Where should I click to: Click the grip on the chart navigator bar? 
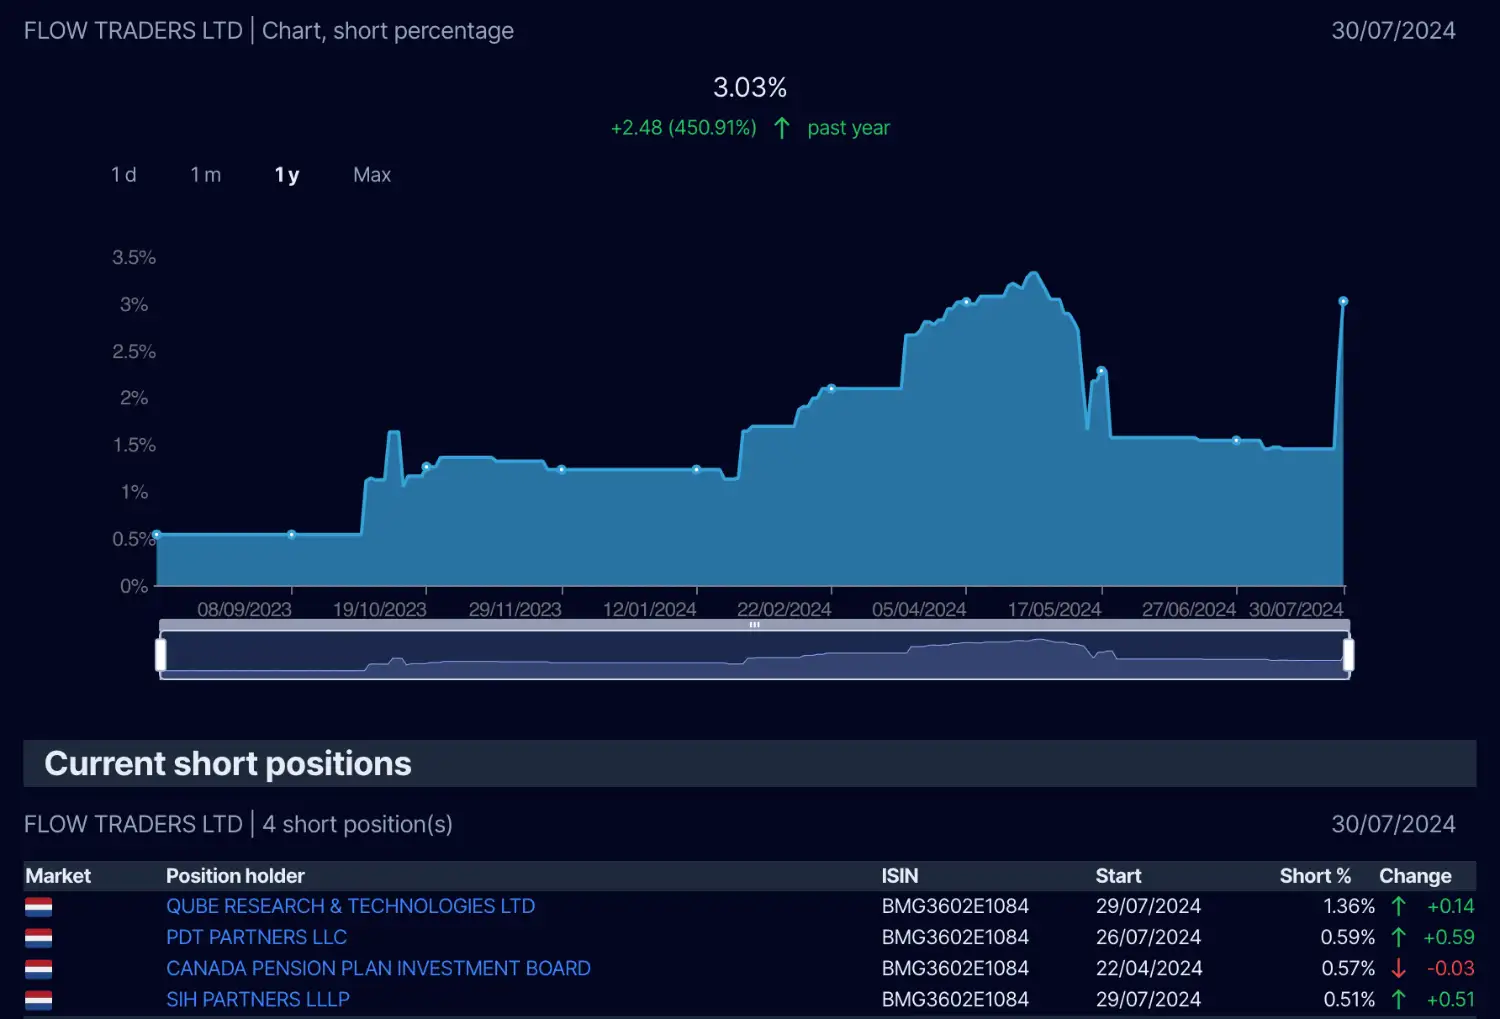[x=755, y=625]
